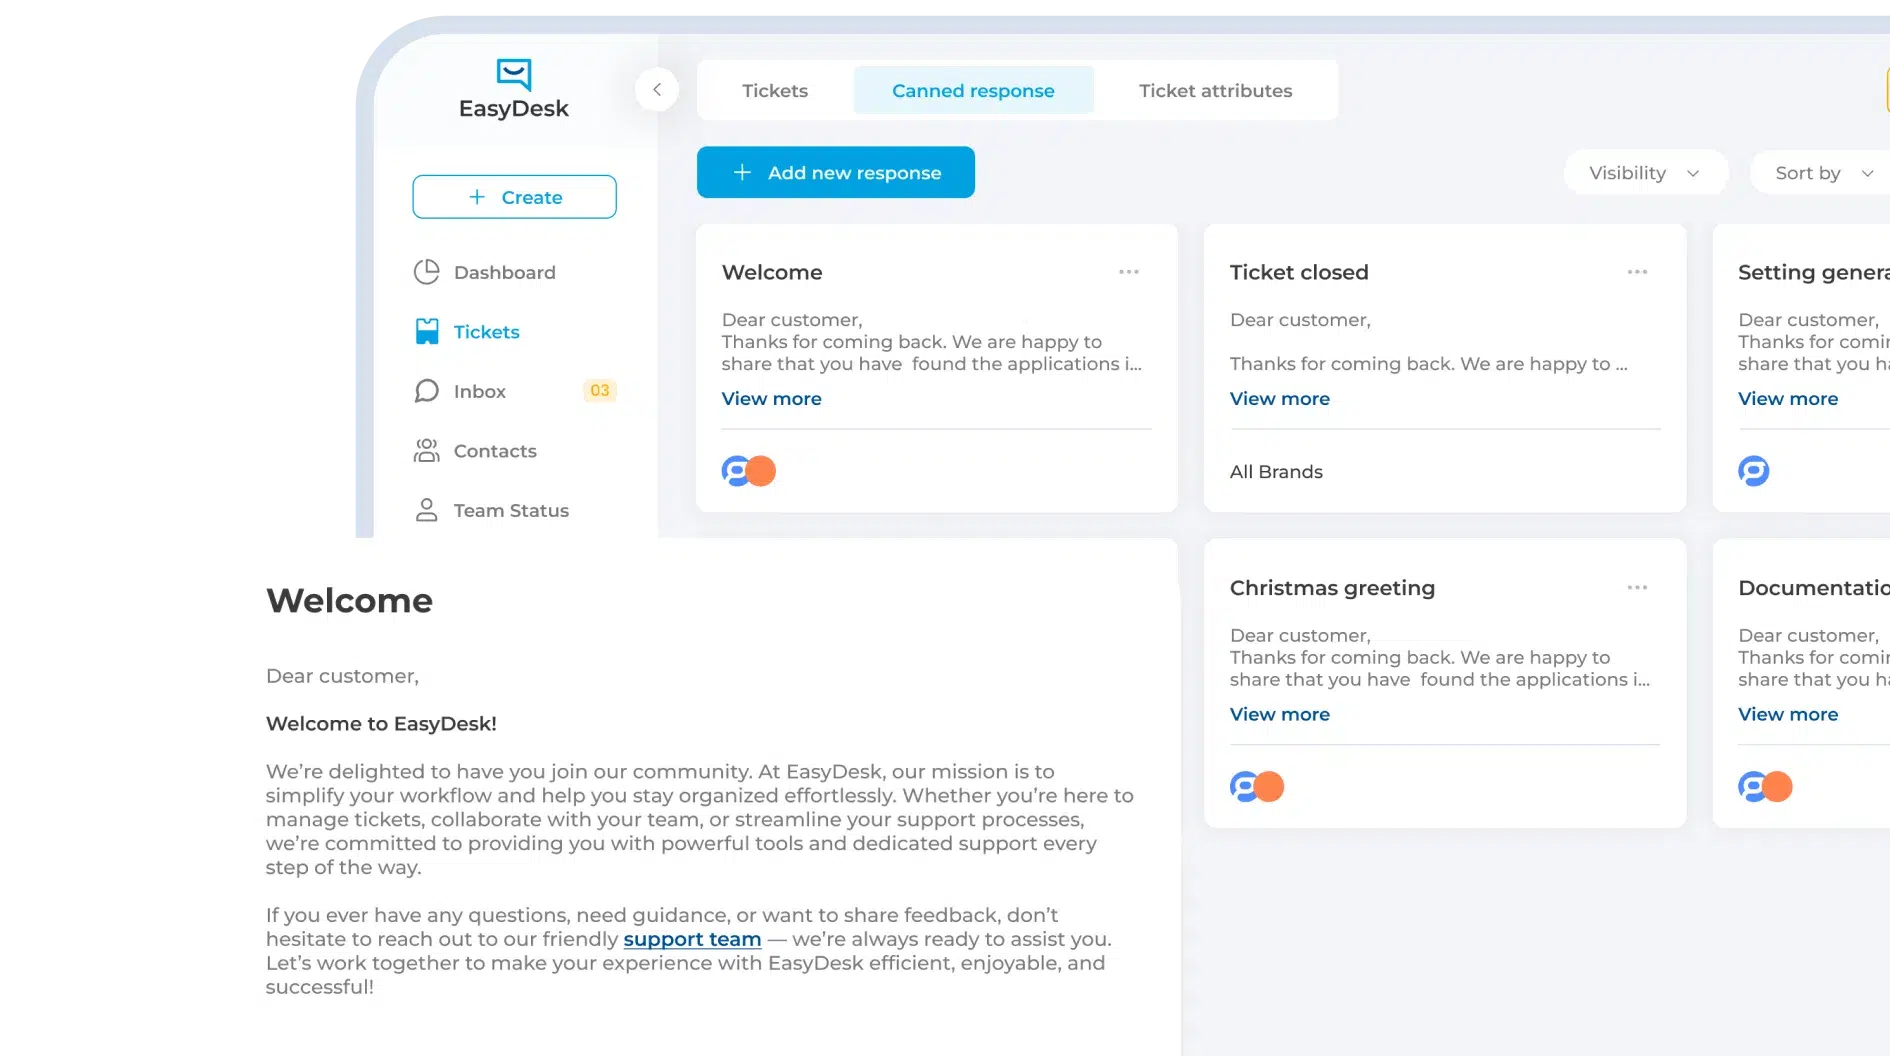Click the 03 badge next to Inbox

tap(599, 391)
